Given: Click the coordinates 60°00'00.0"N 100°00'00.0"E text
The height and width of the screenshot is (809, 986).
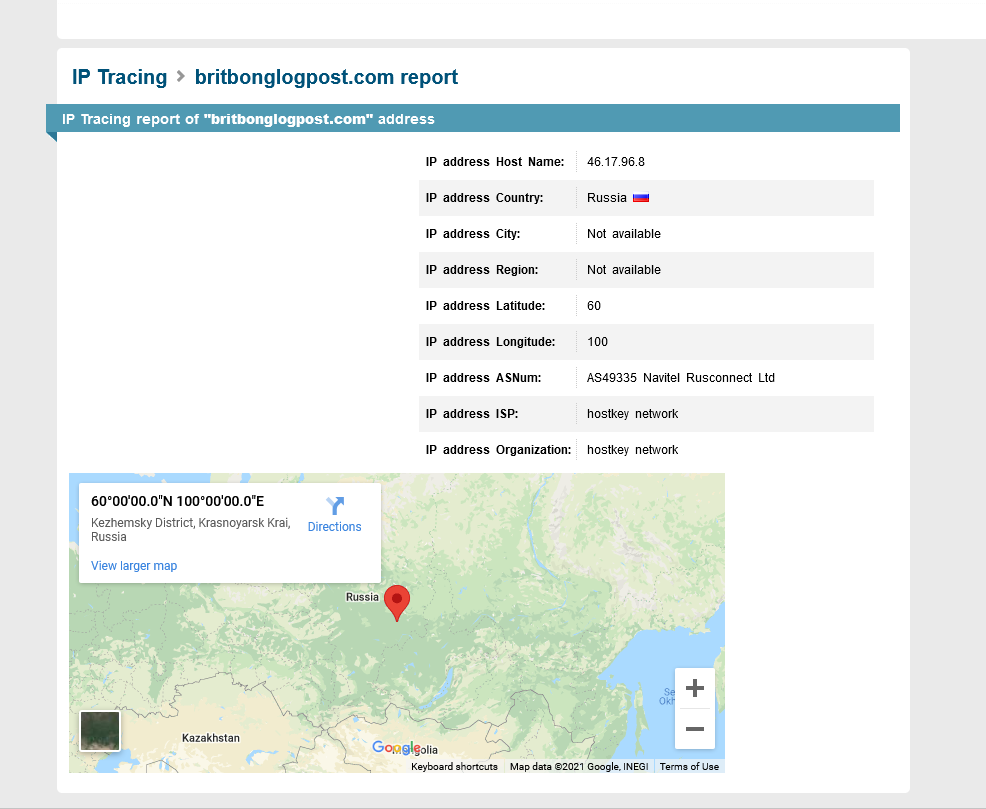Looking at the screenshot, I should [177, 501].
